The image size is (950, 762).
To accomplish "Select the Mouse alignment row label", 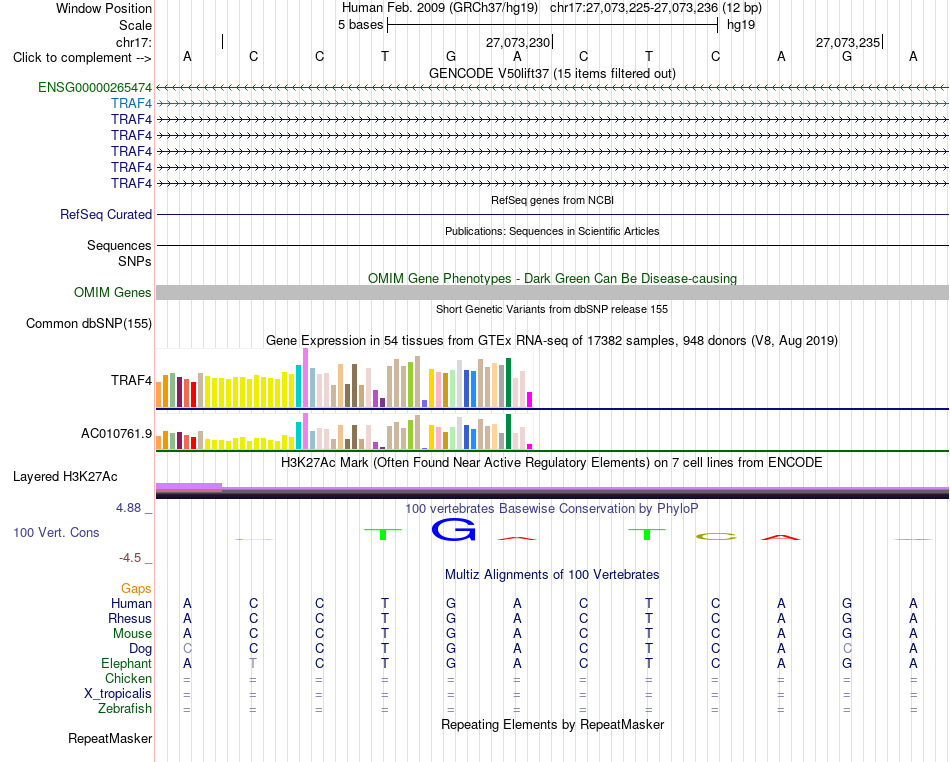I will 132,634.
